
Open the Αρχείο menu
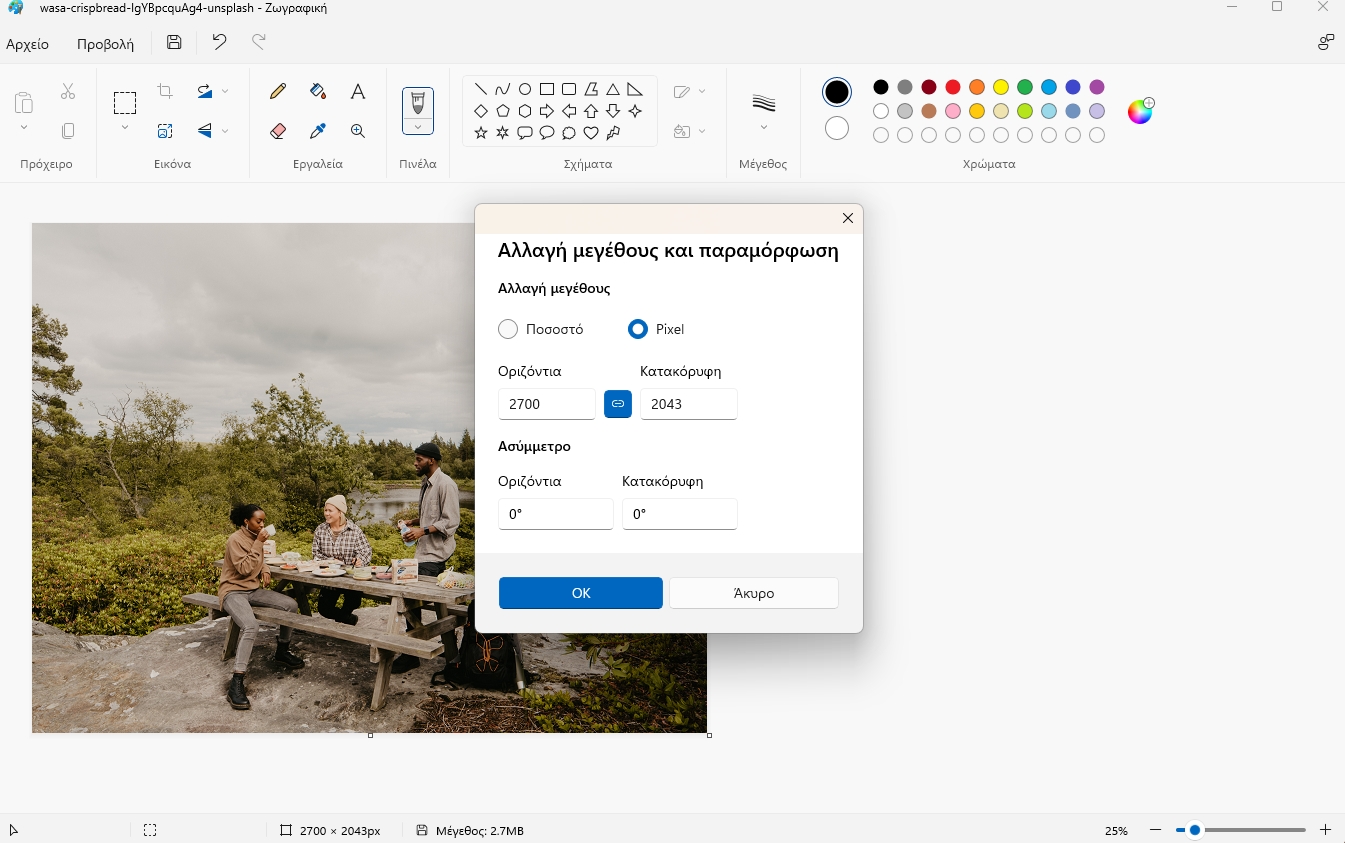(x=28, y=44)
